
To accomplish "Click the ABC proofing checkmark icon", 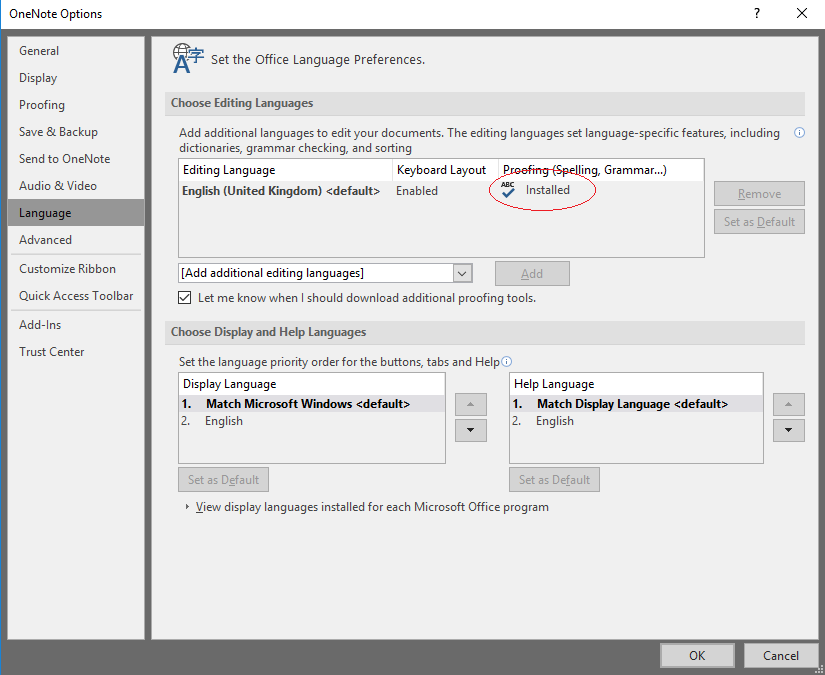I will [508, 190].
